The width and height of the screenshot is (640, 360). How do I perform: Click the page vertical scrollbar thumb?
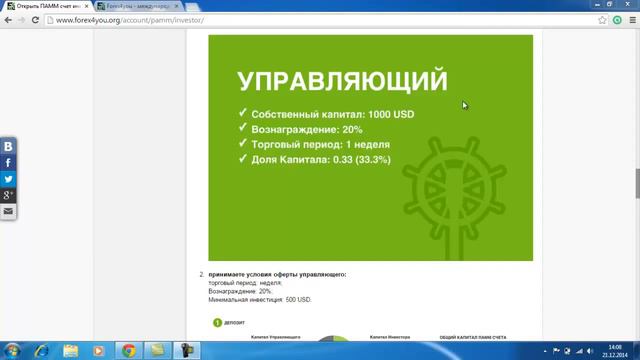[637, 183]
